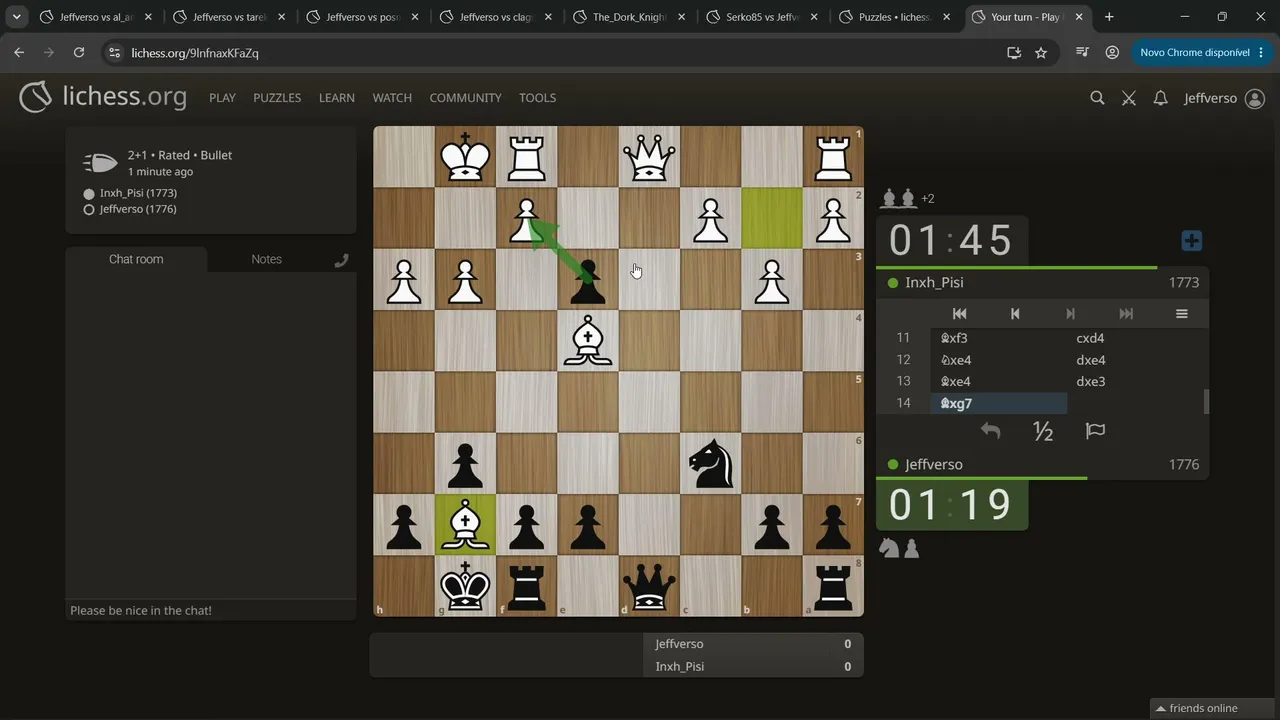
Task: Jump to the last move
Action: [x=1126, y=313]
